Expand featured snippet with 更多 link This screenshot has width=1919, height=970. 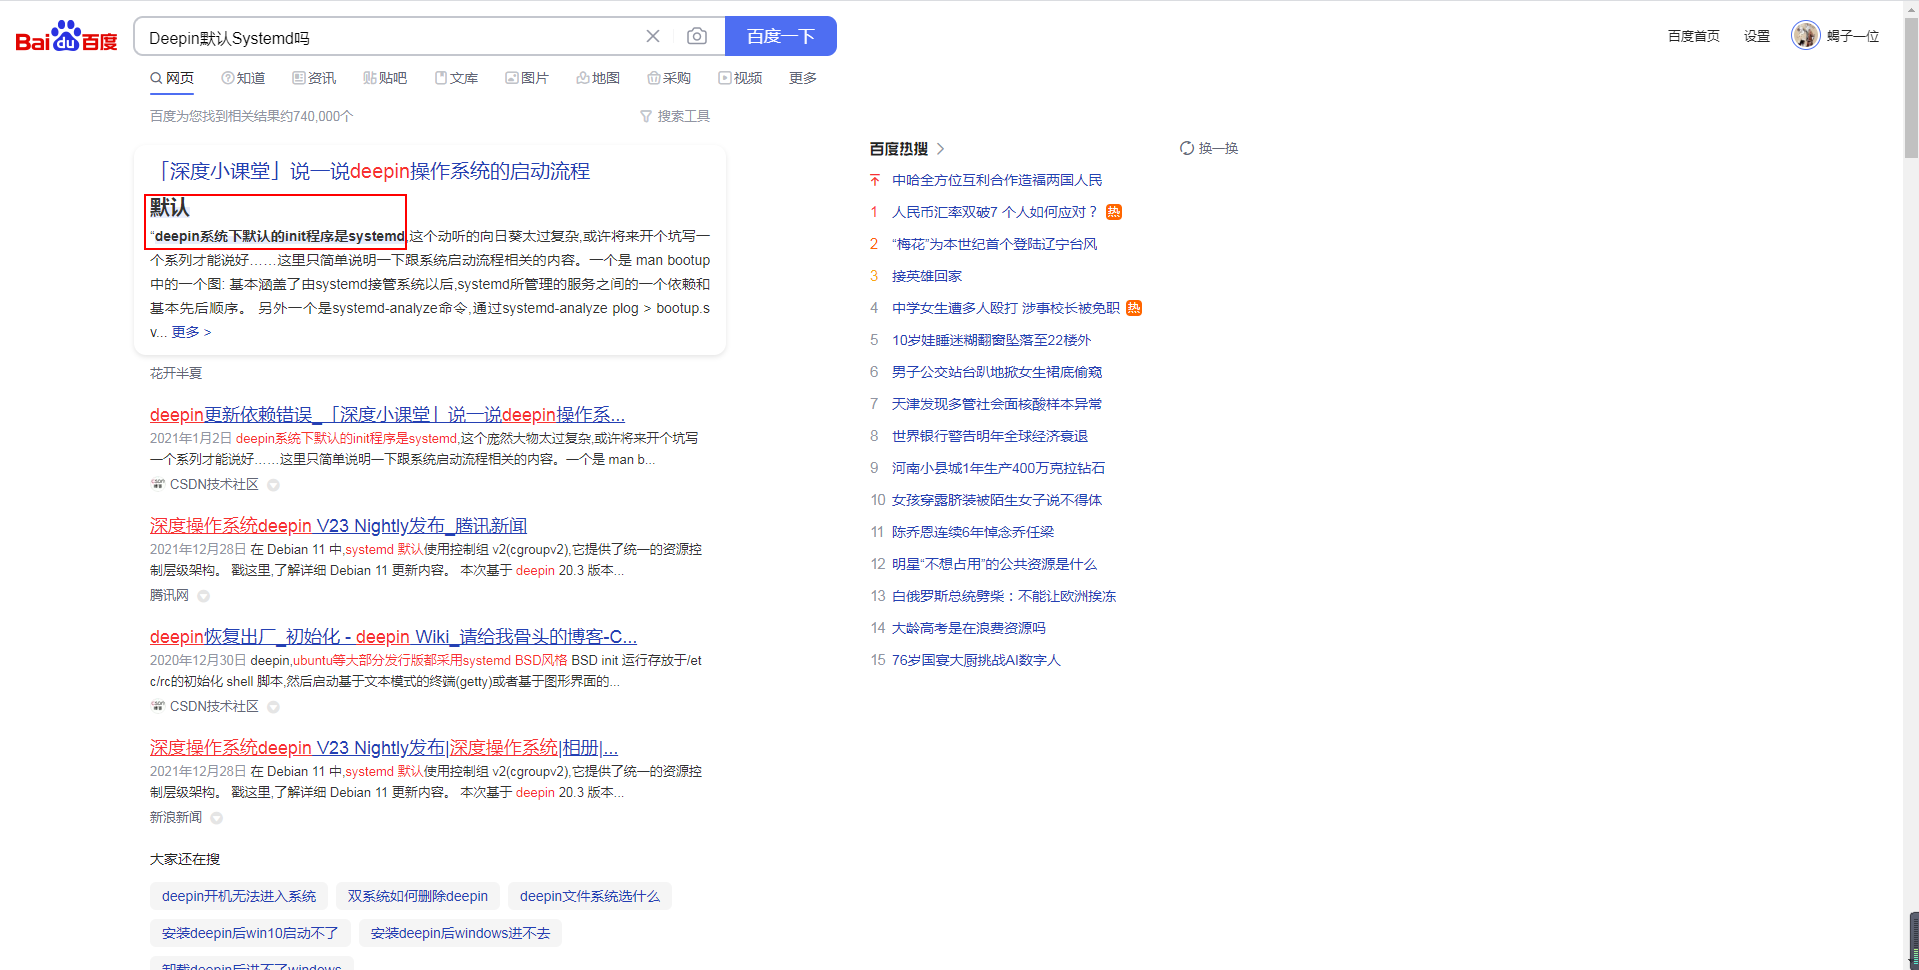pyautogui.click(x=191, y=332)
